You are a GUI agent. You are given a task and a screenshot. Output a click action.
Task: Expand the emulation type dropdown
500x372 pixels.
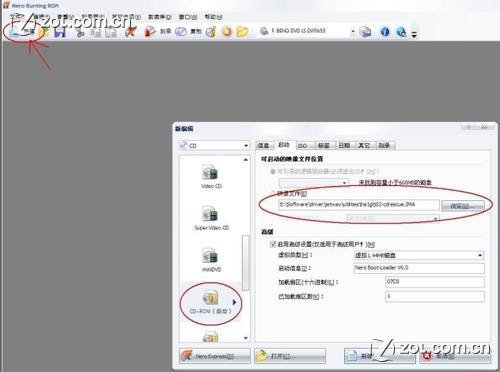(419, 255)
